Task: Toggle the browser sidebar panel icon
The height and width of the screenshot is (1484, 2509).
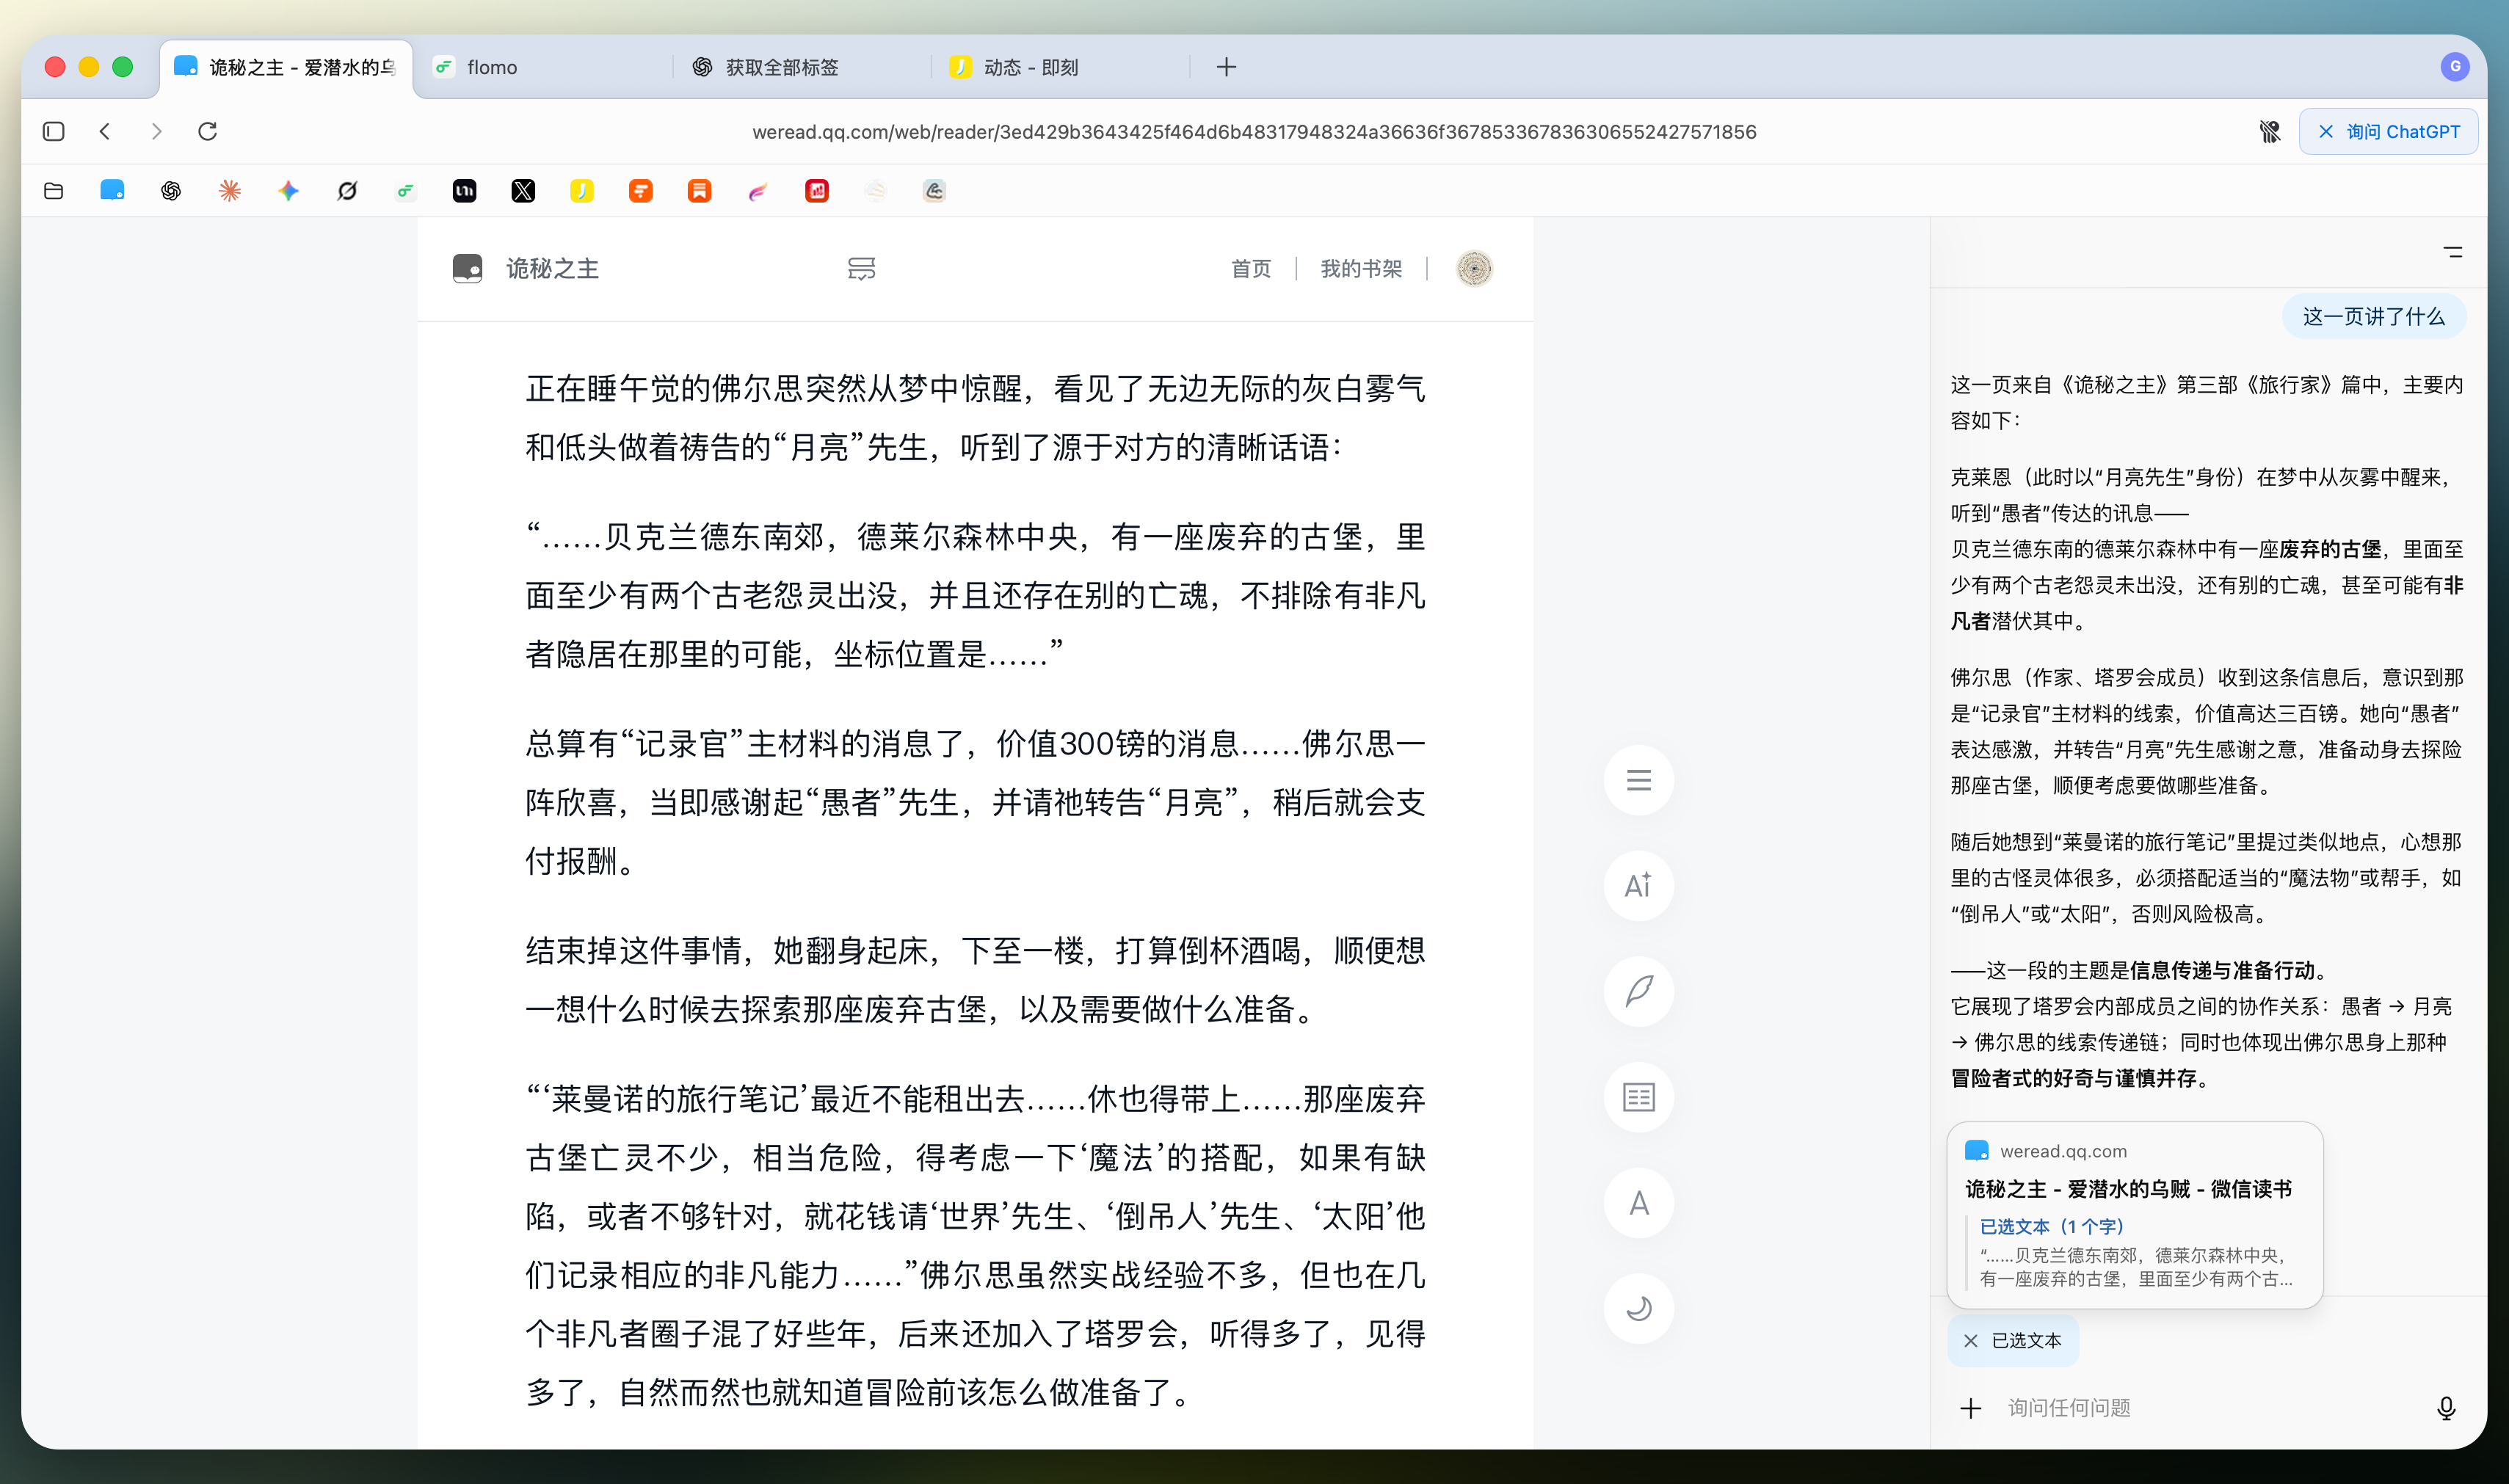Action: tap(54, 132)
